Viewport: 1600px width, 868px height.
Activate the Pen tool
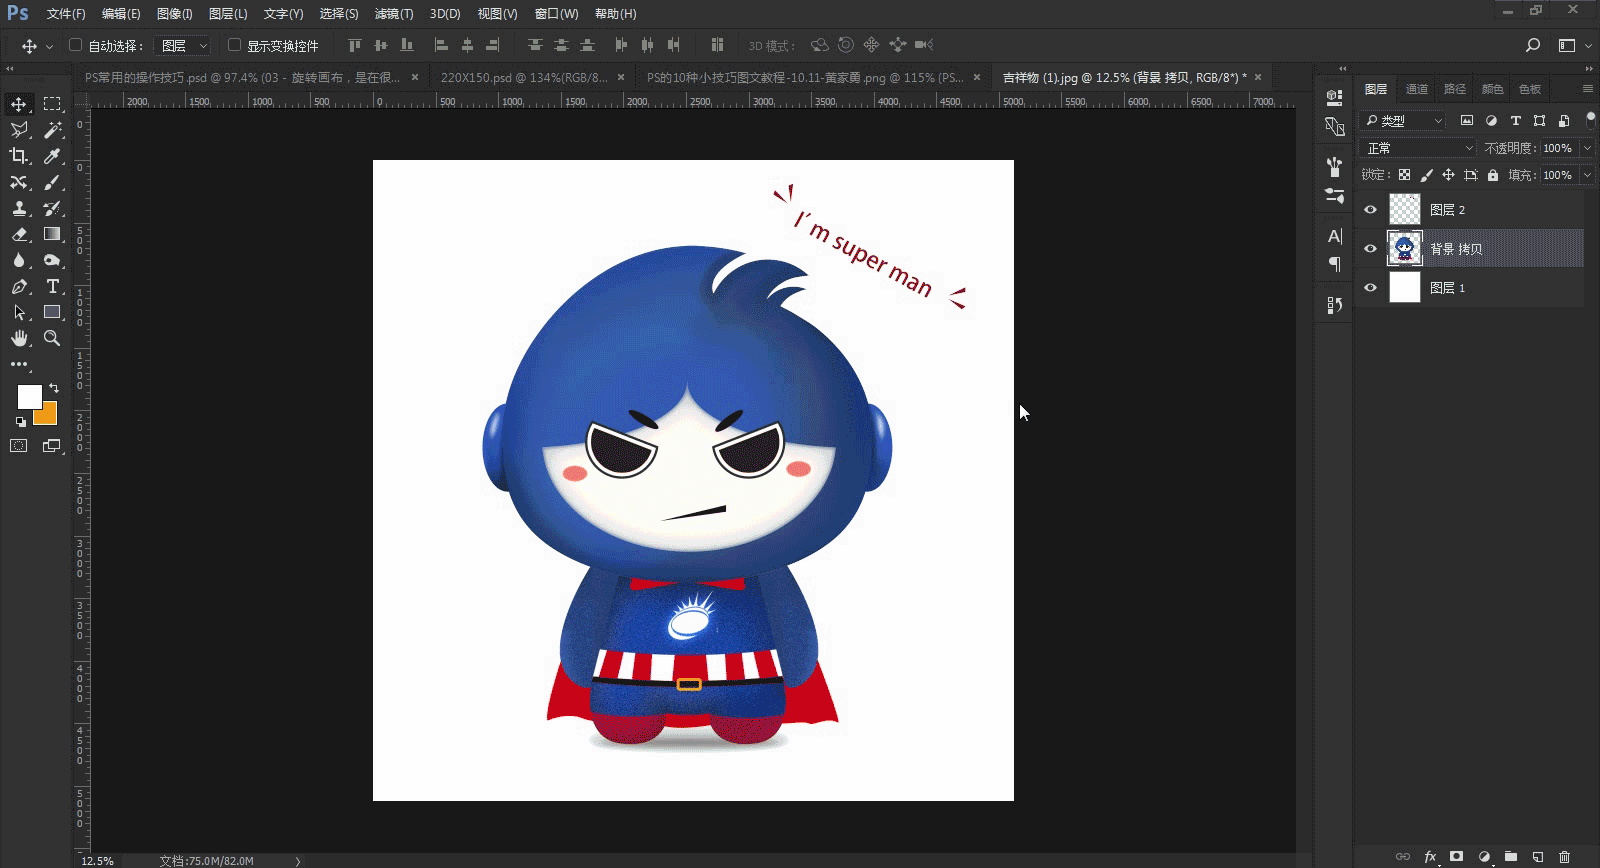(19, 286)
